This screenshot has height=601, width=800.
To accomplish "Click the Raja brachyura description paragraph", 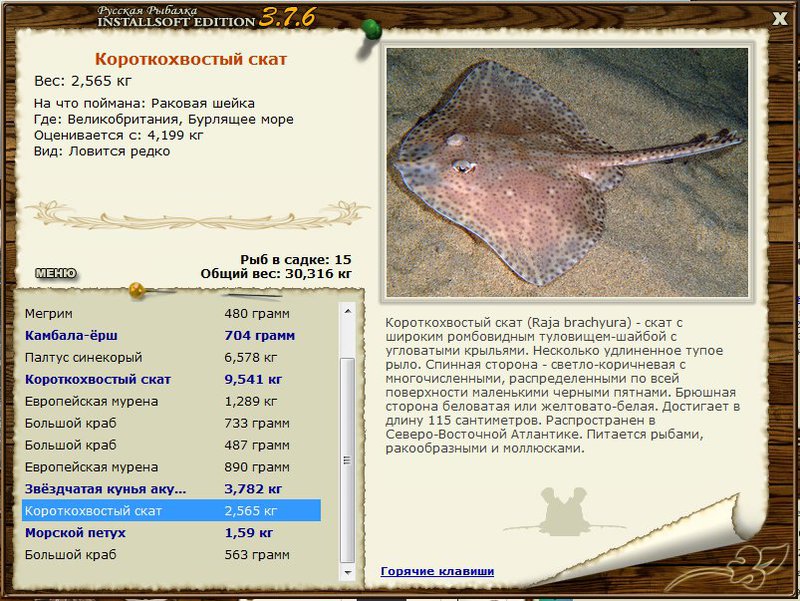I will [563, 385].
